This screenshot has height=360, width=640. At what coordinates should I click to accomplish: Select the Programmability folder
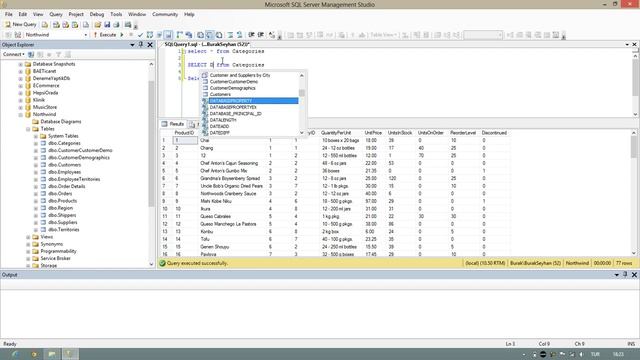(x=58, y=251)
